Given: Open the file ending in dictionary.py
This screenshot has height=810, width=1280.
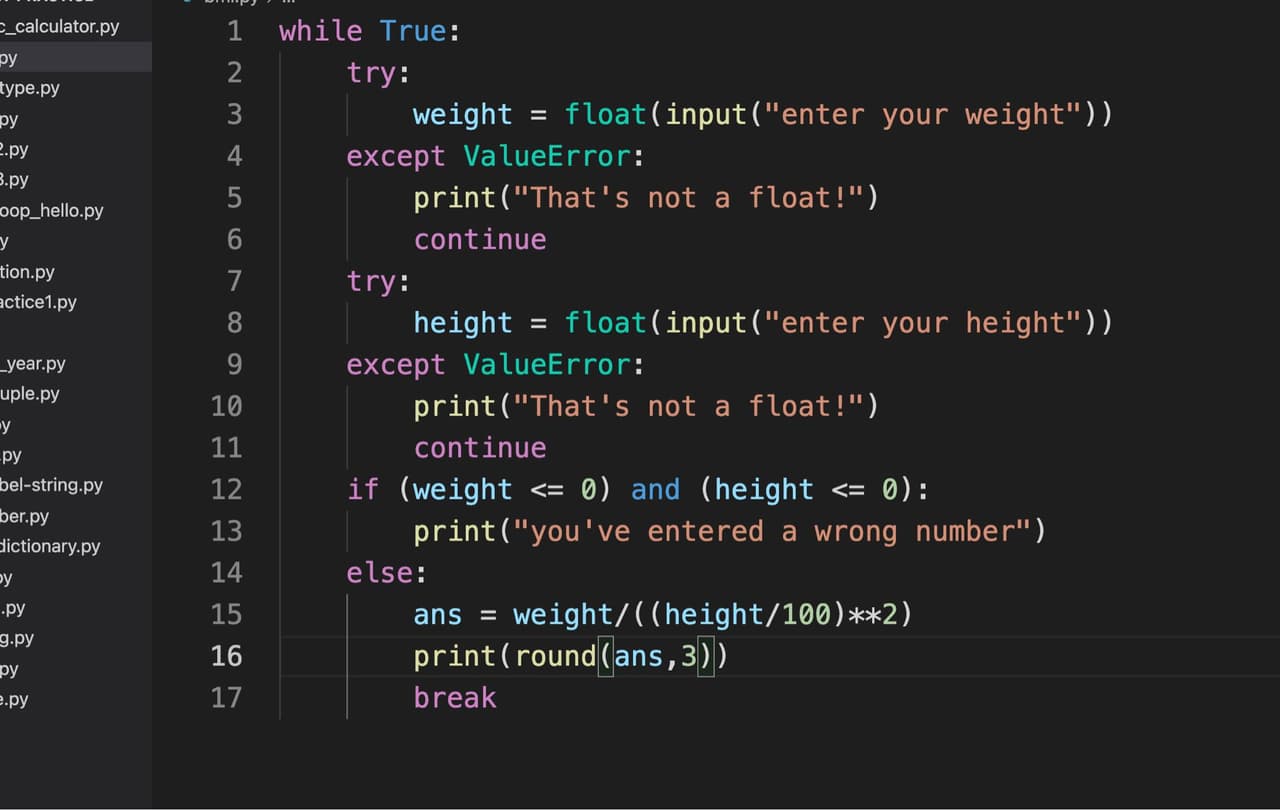Looking at the screenshot, I should point(50,547).
